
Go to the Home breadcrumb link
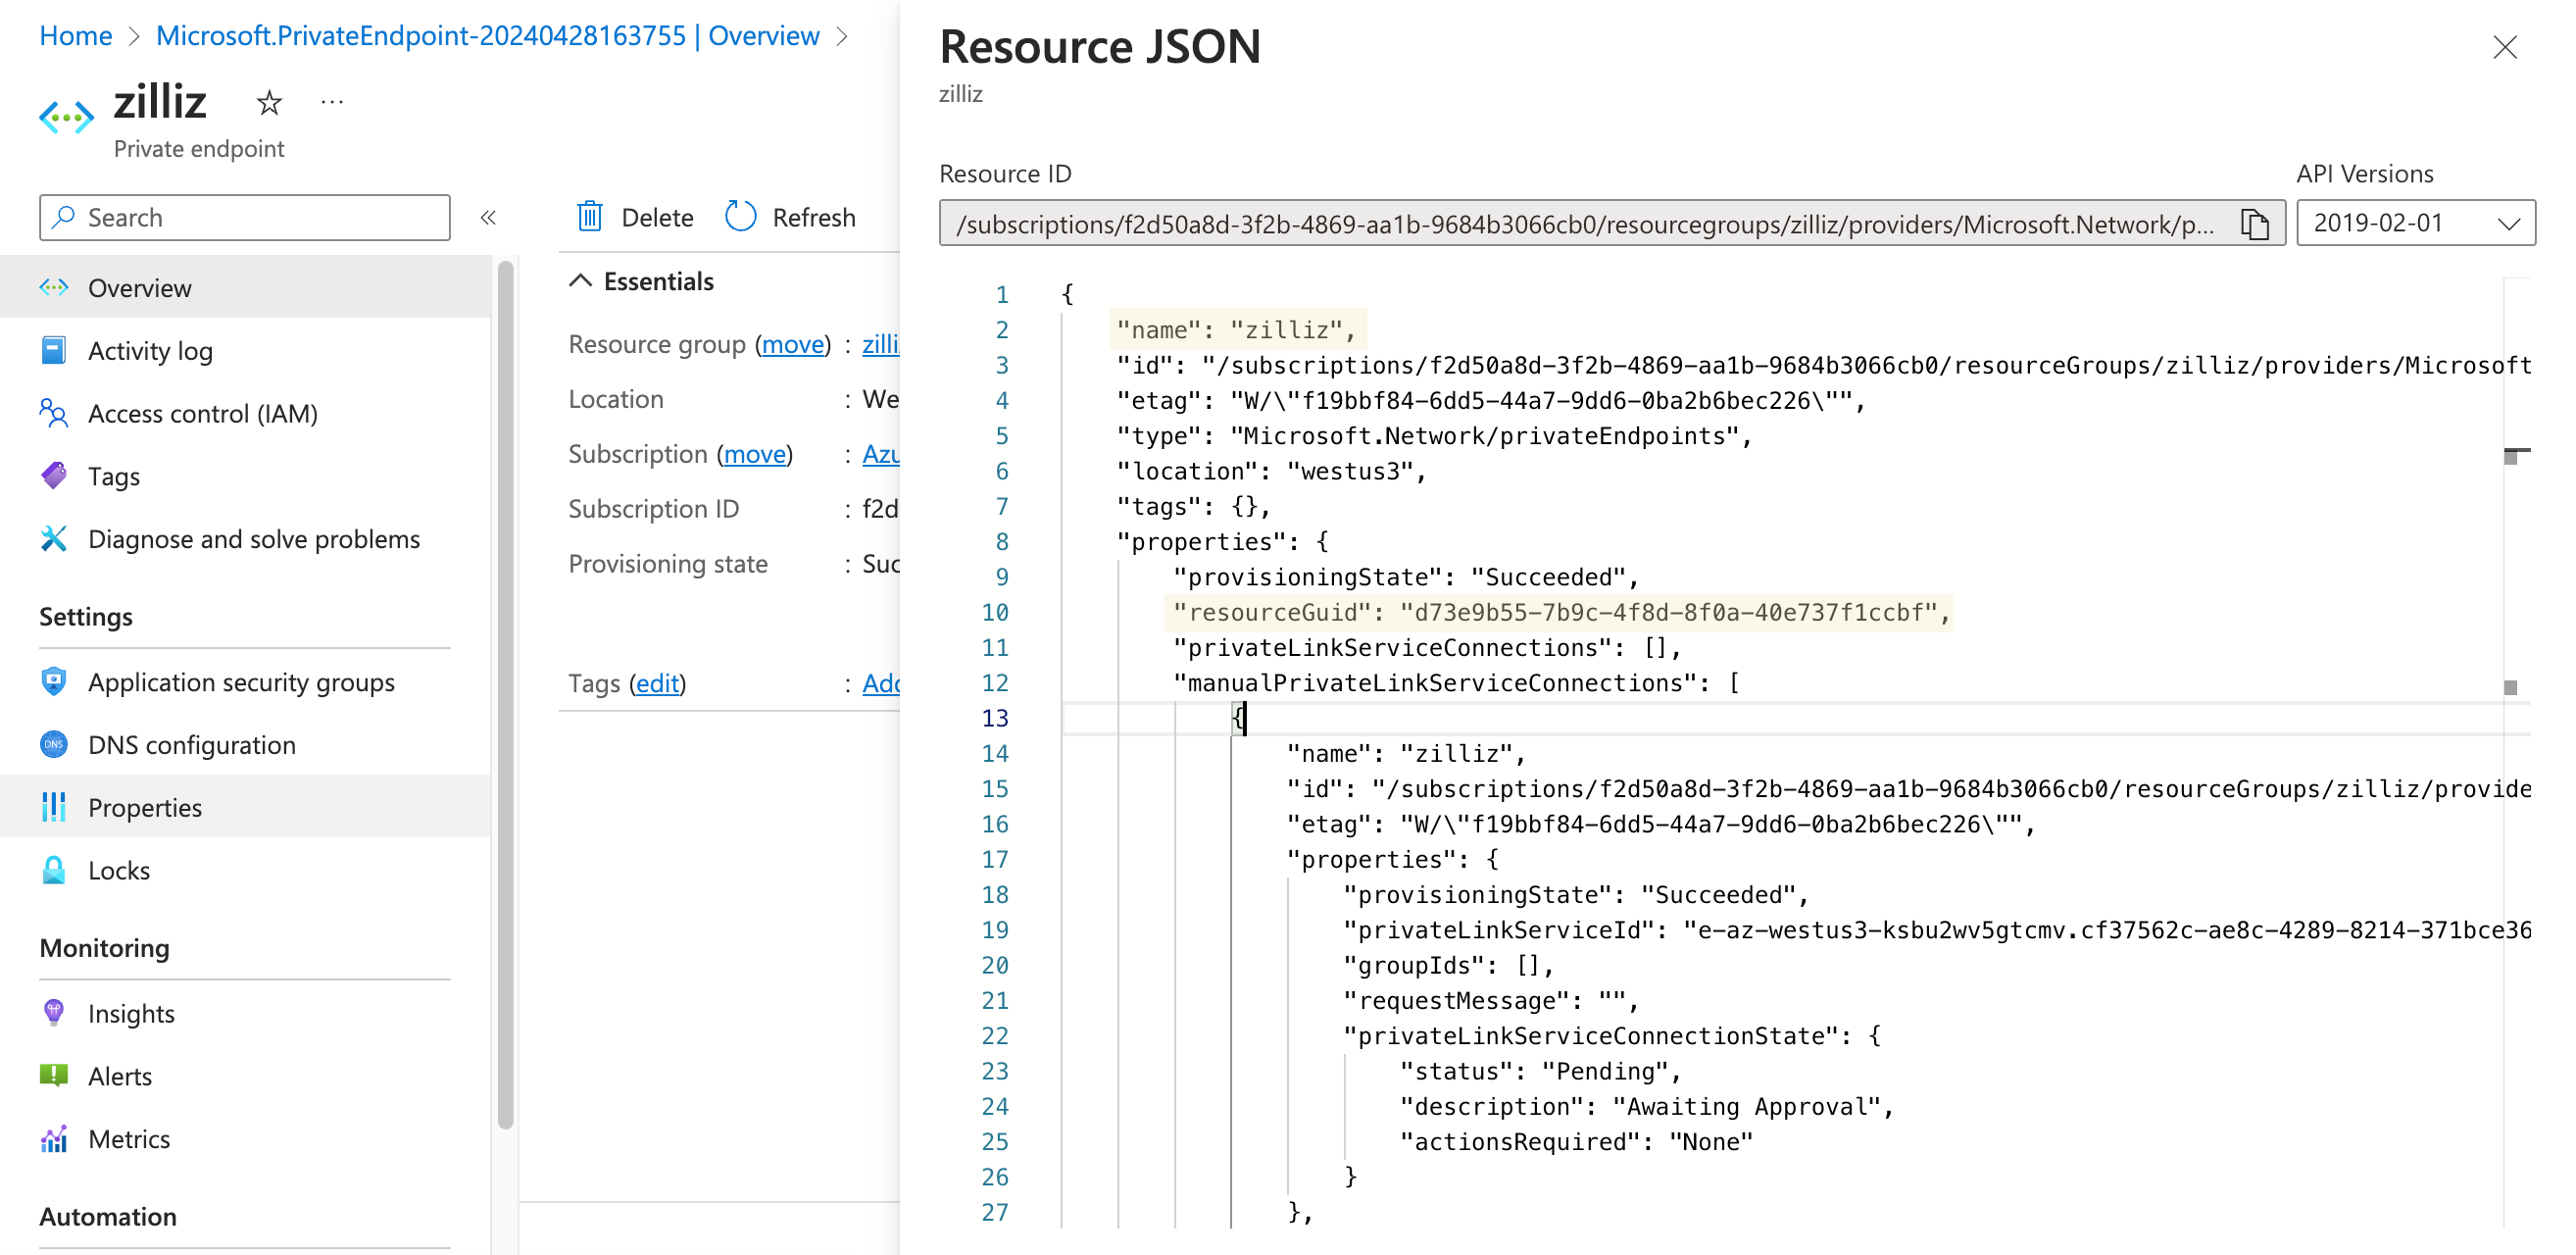76,36
